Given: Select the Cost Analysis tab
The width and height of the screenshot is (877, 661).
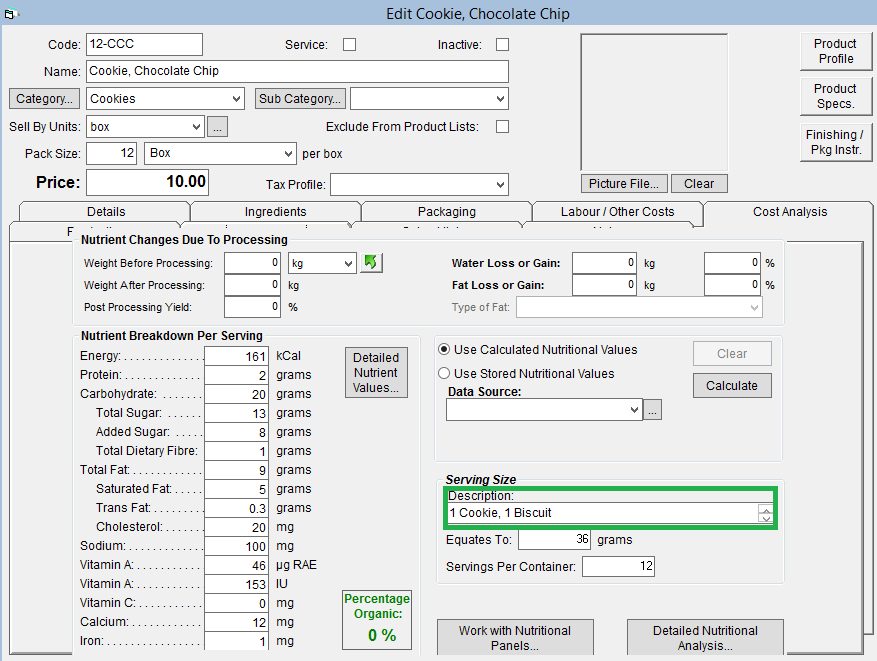Looking at the screenshot, I should click(789, 211).
